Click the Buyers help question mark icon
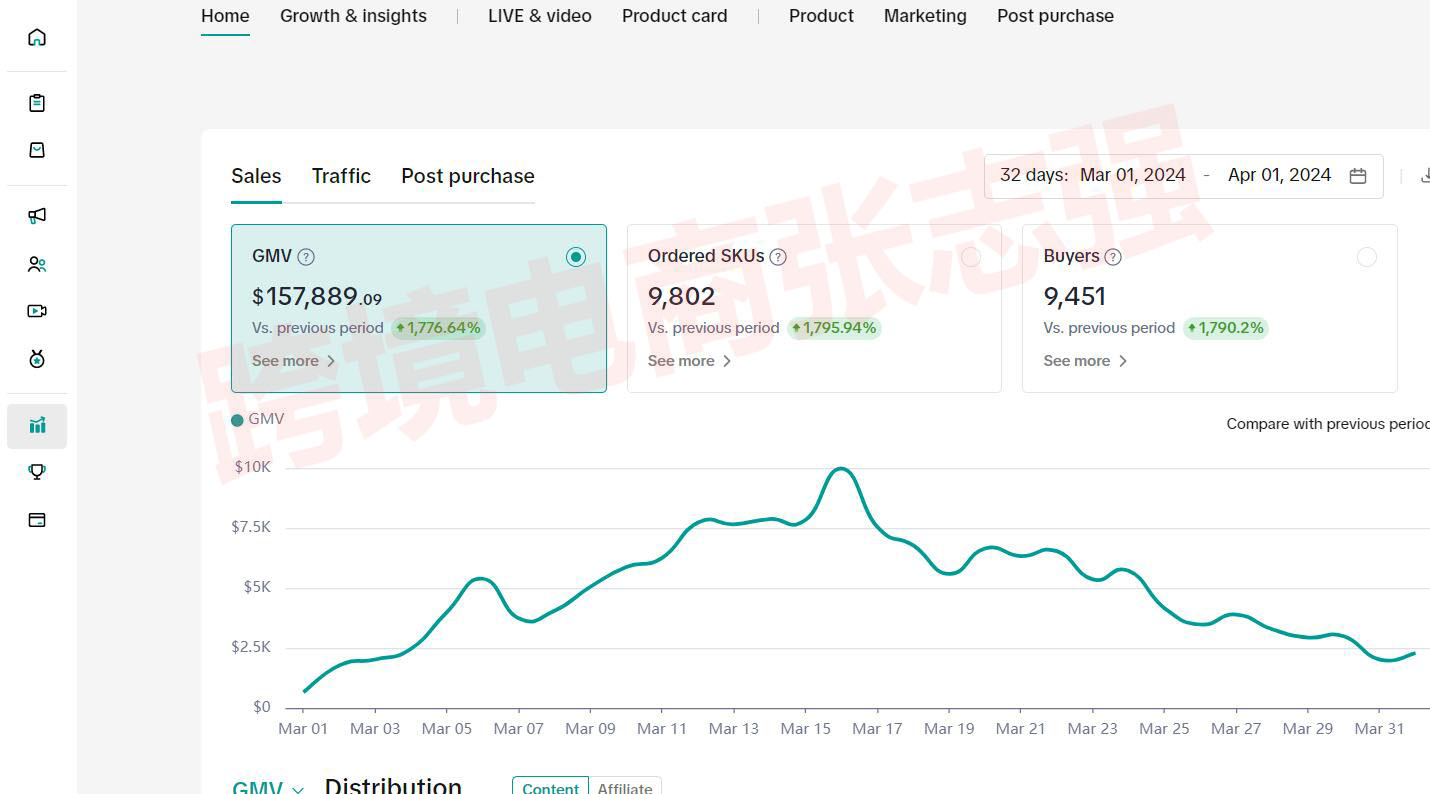The image size is (1430, 794). pos(1113,257)
